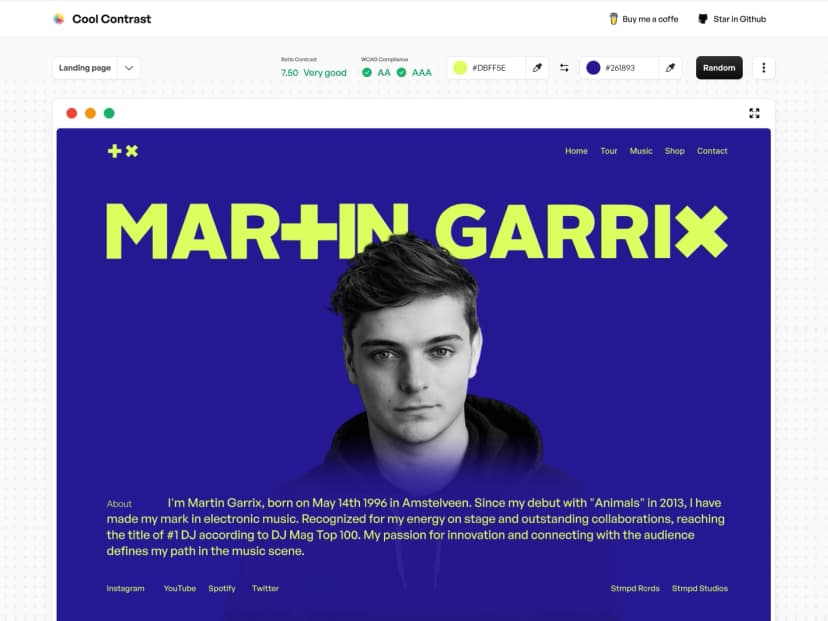
Task: Click the coffee cup icon
Action: coord(613,19)
